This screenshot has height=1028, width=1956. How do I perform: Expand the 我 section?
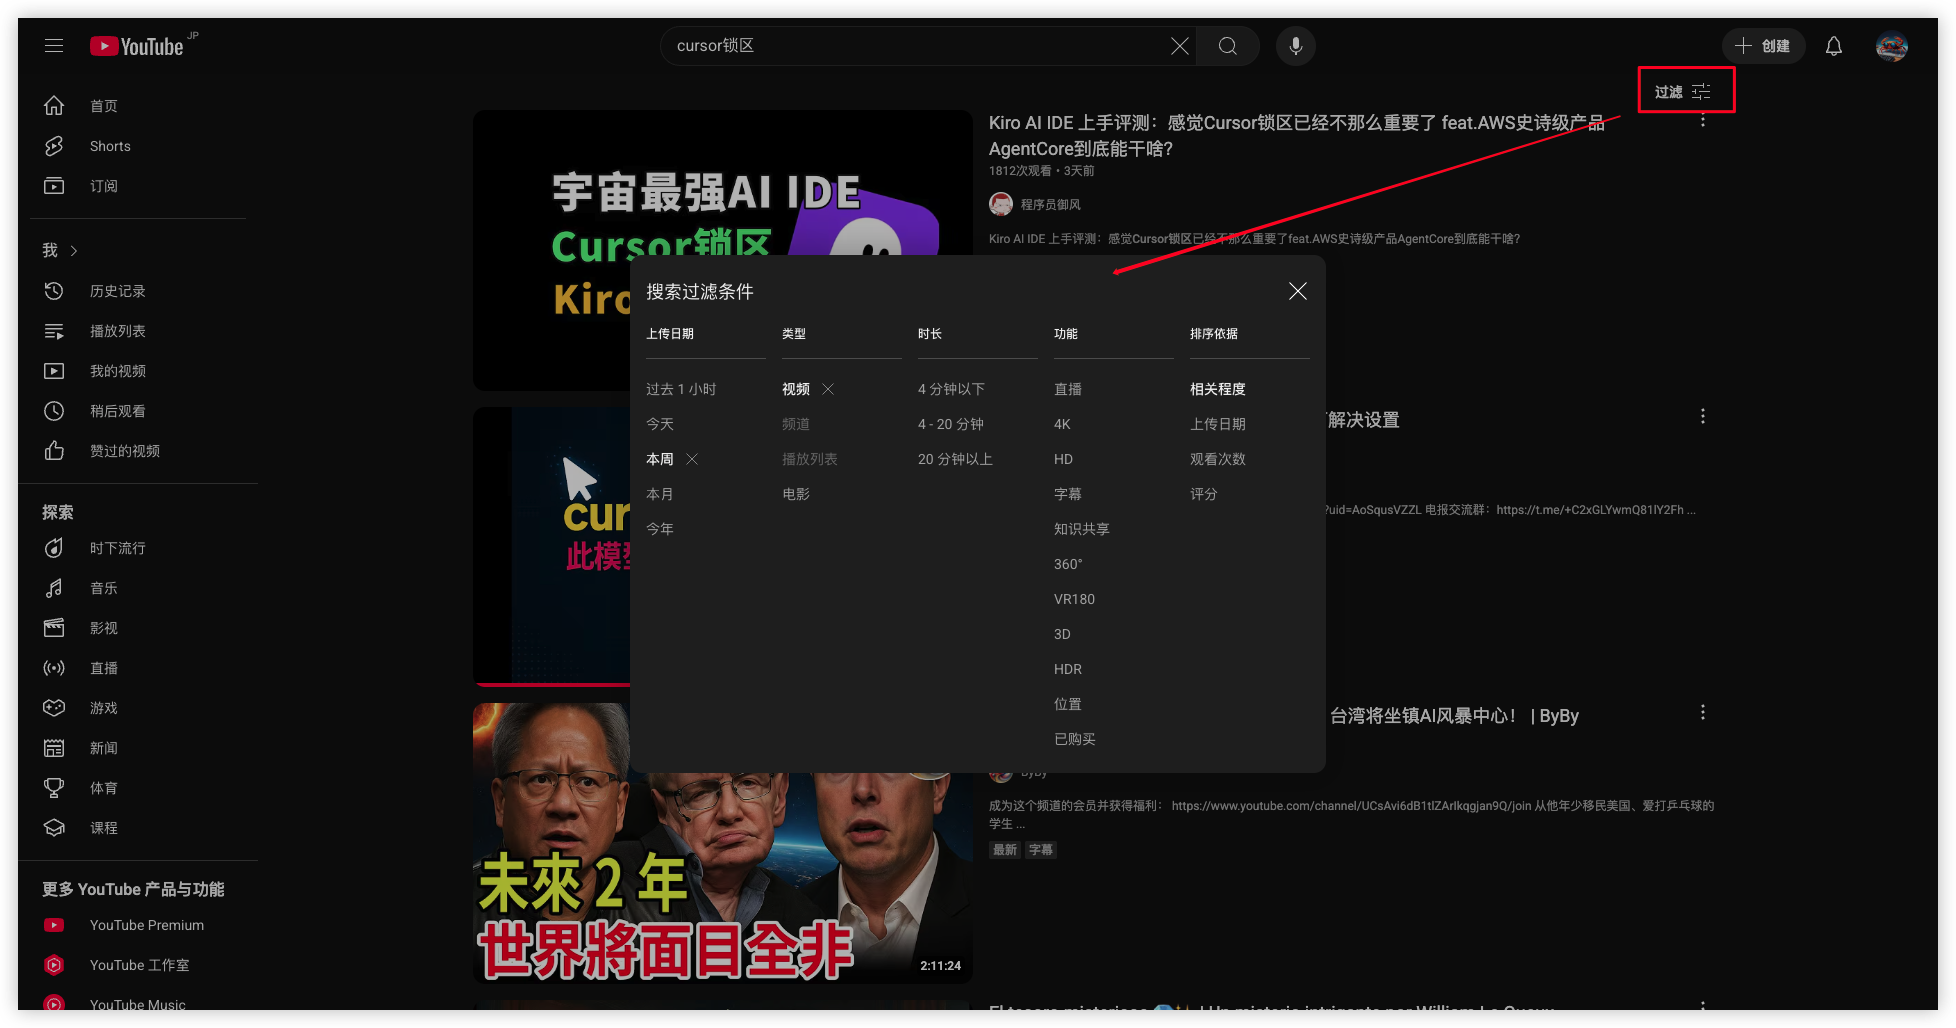(60, 250)
